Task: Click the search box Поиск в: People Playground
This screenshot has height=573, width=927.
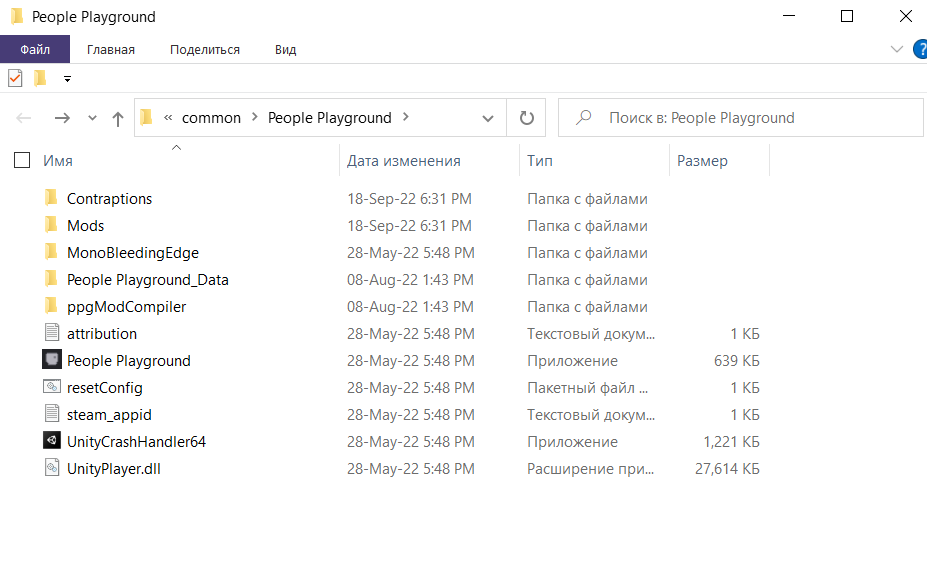Action: (740, 118)
